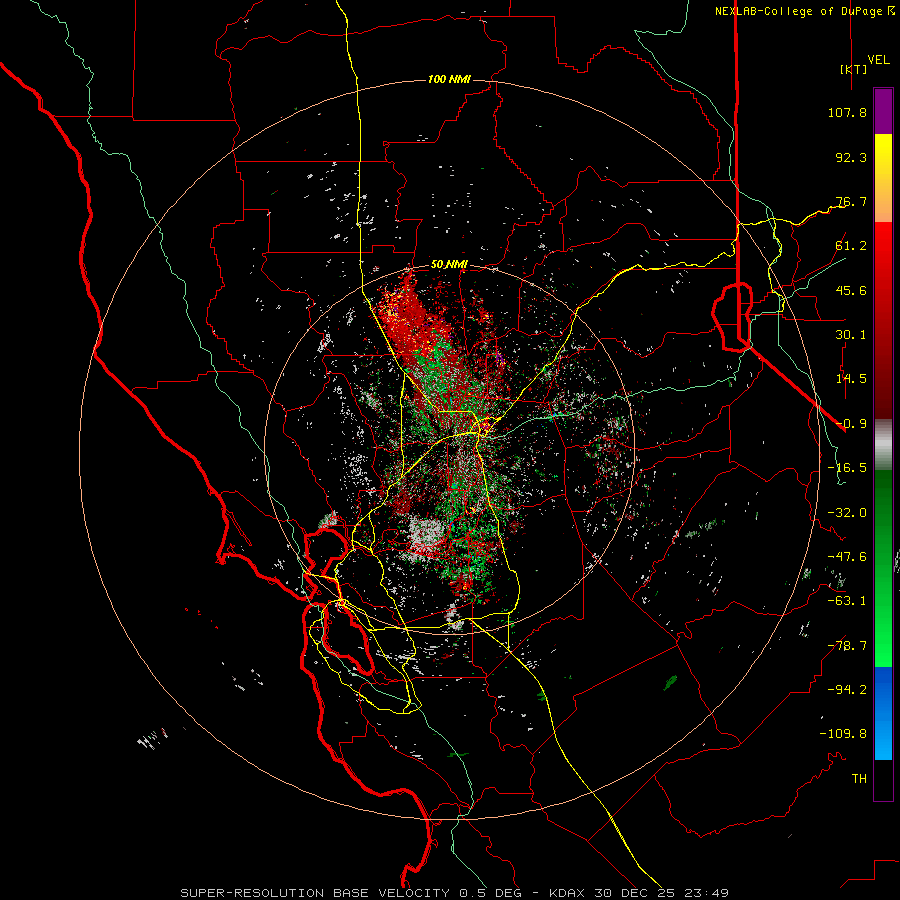Select the 30.1 scale value
The width and height of the screenshot is (900, 900).
[851, 335]
